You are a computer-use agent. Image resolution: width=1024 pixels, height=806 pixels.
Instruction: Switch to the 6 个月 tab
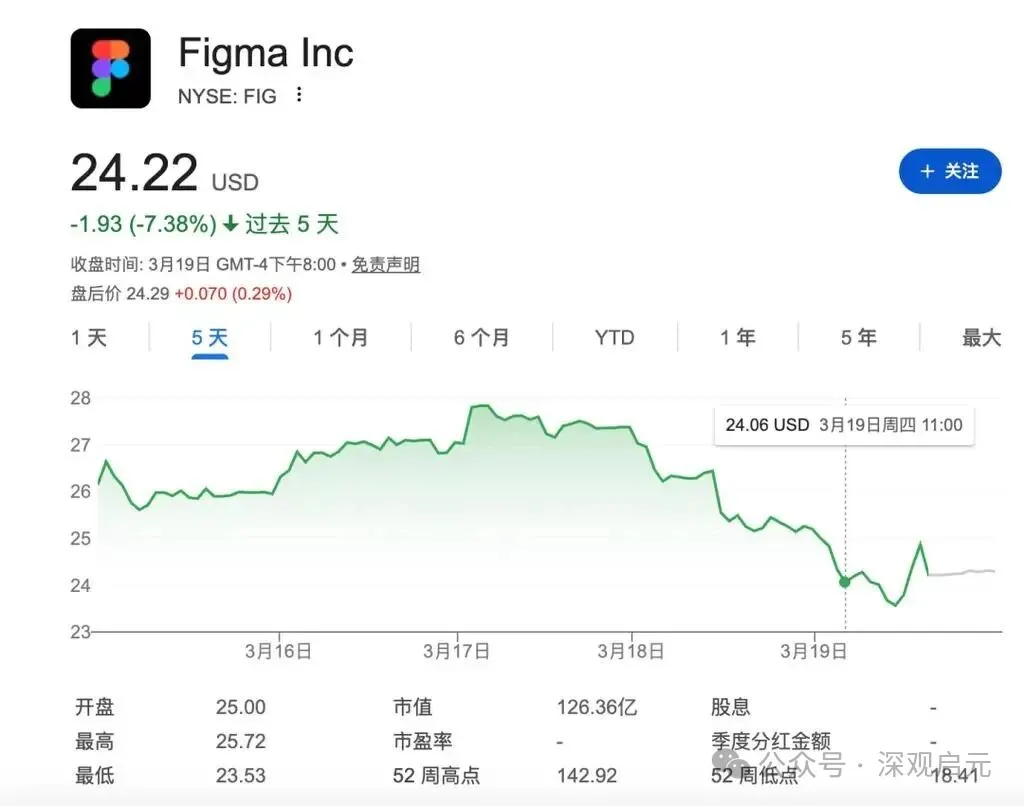(481, 338)
